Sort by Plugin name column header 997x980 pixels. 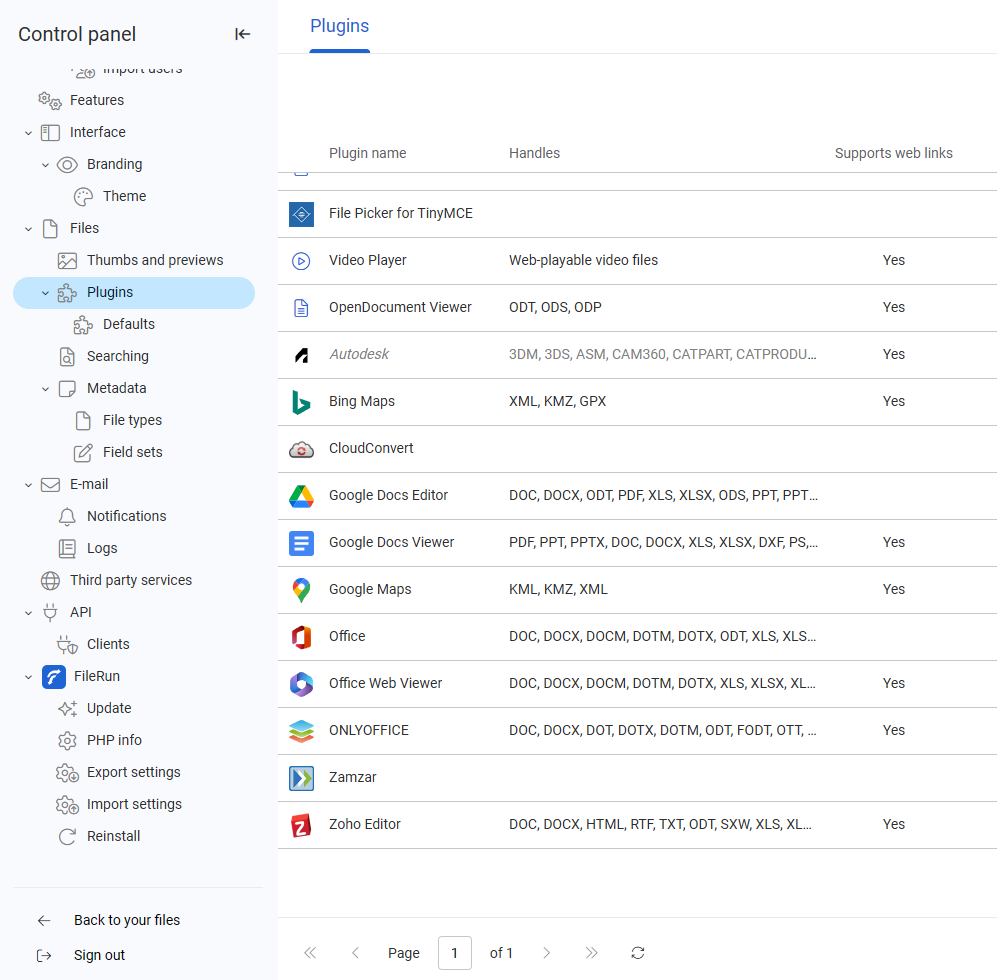368,153
